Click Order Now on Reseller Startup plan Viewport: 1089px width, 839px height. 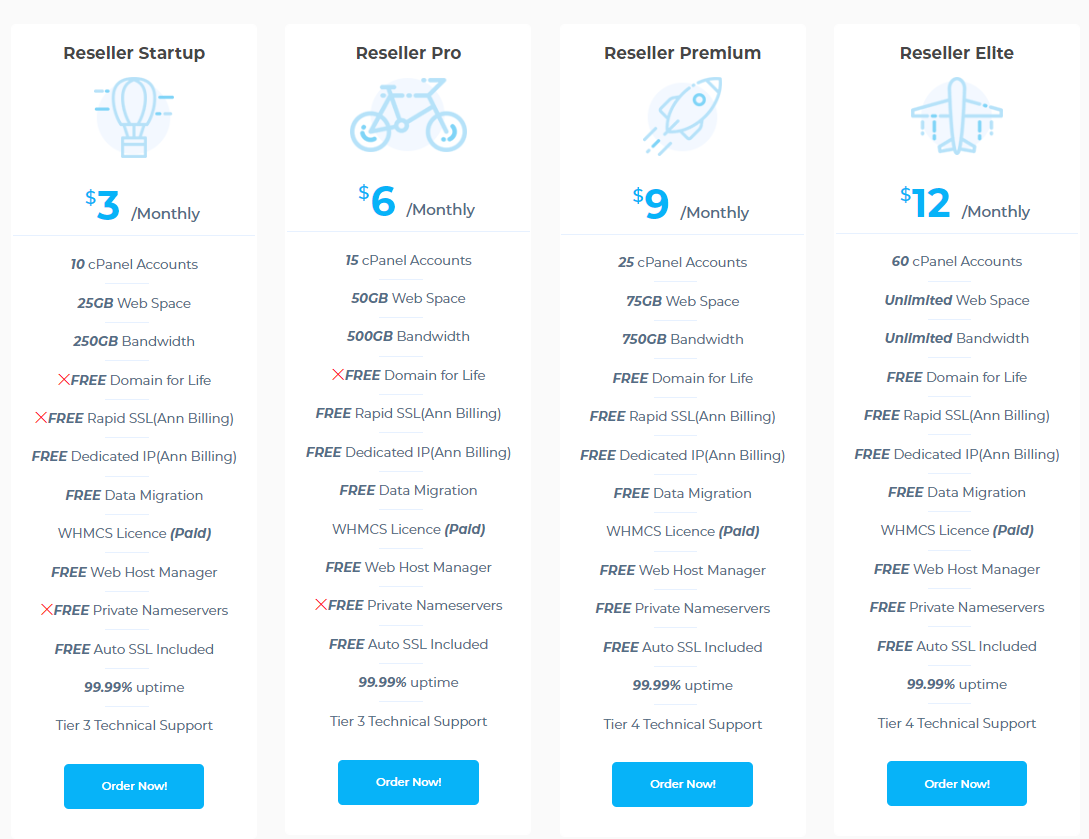(134, 786)
